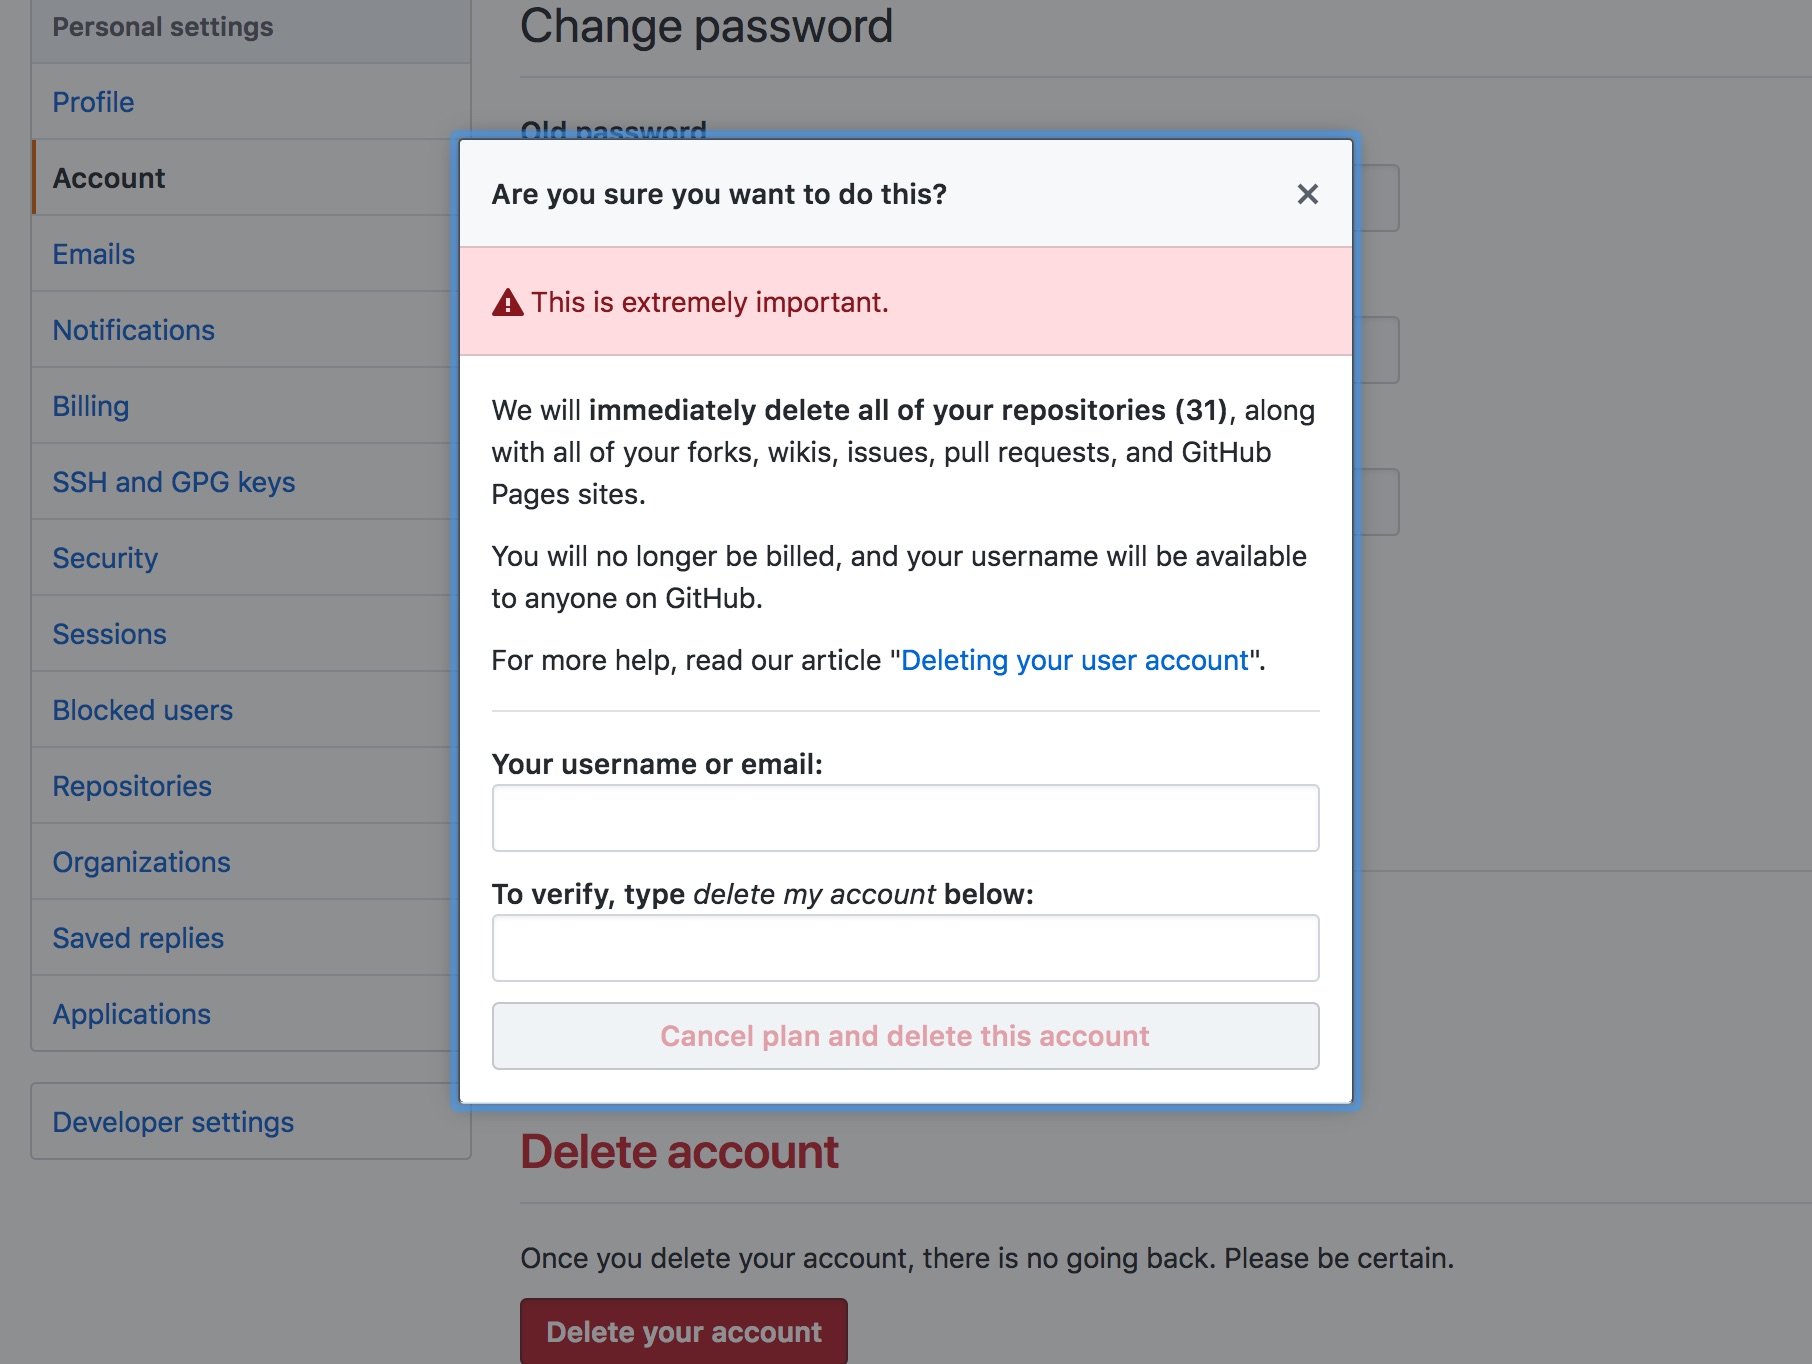Focus the username or email field
Viewport: 1812px width, 1364px height.
[905, 818]
